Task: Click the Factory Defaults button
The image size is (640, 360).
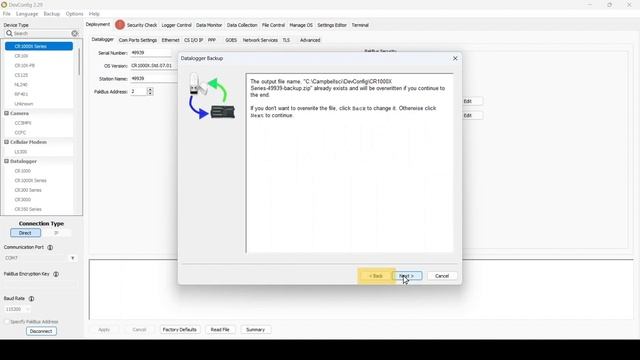Action: (180, 329)
